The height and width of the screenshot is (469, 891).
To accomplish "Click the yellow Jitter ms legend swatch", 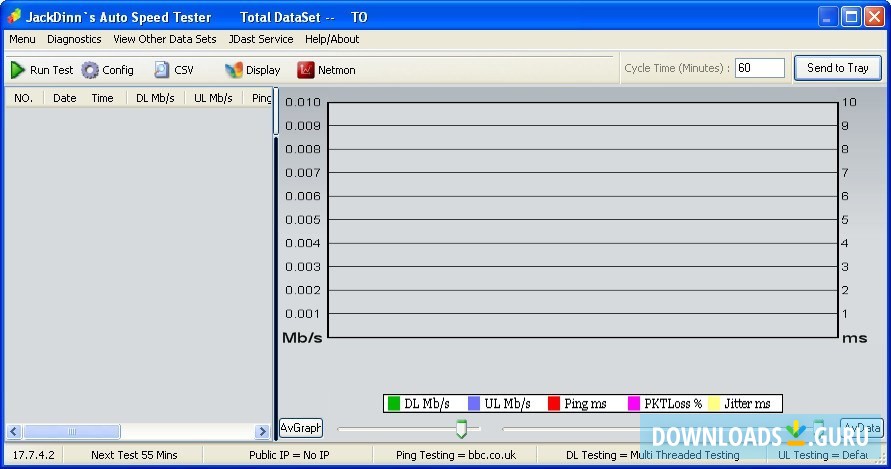I will (x=714, y=404).
